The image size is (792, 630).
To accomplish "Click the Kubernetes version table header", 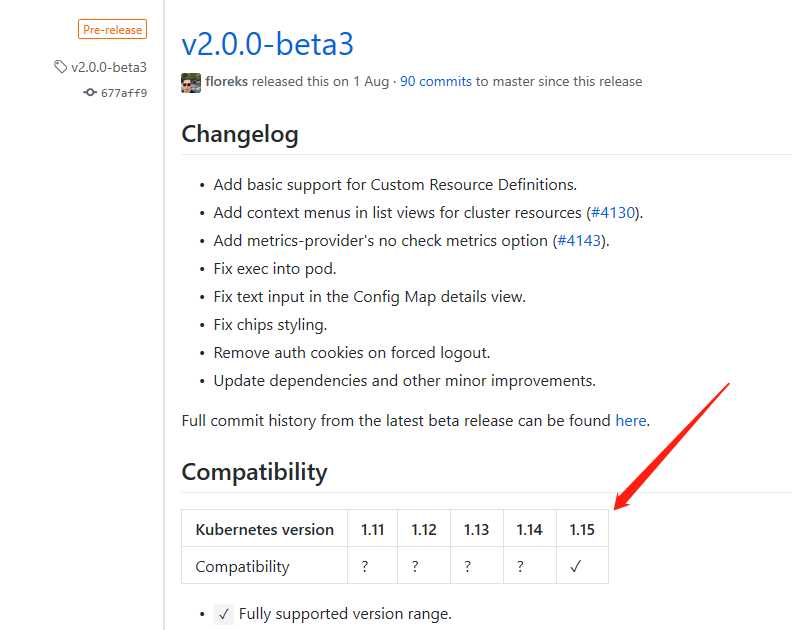I will click(x=264, y=529).
